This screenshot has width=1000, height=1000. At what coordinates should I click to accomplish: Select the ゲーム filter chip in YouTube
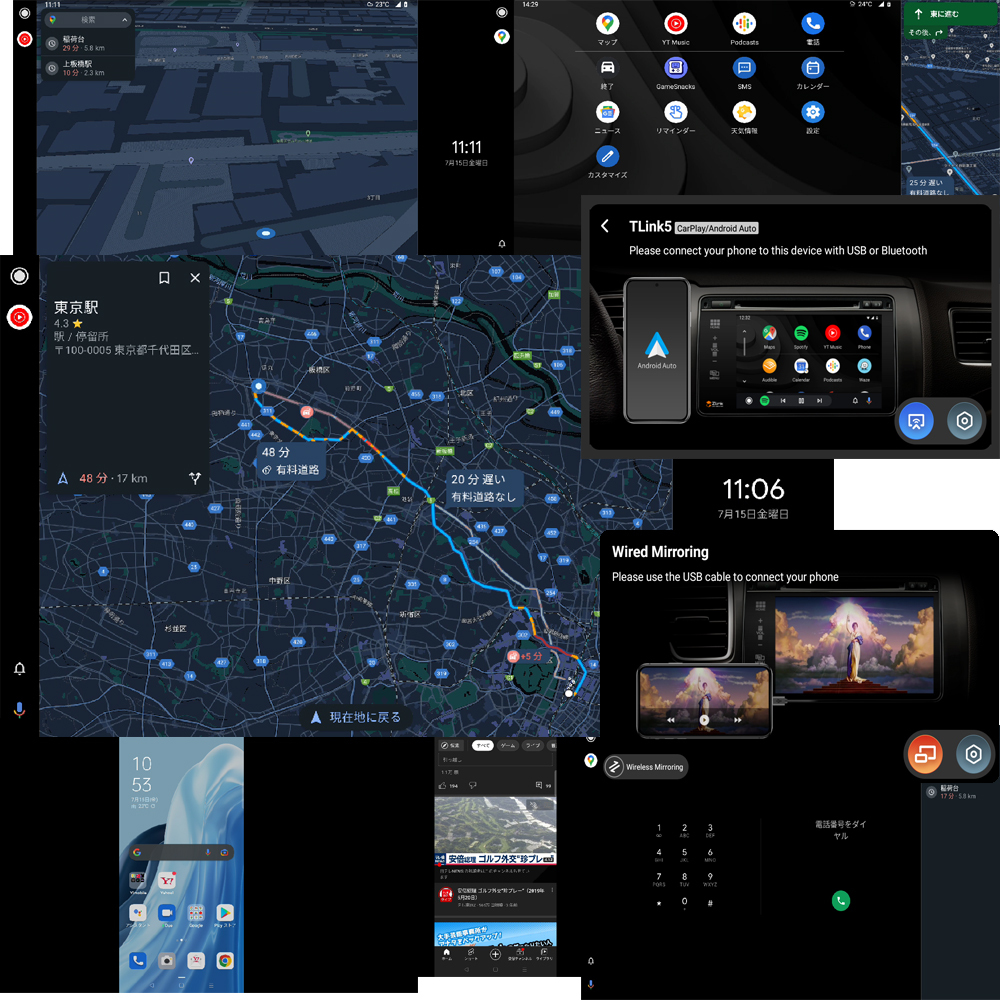508,745
